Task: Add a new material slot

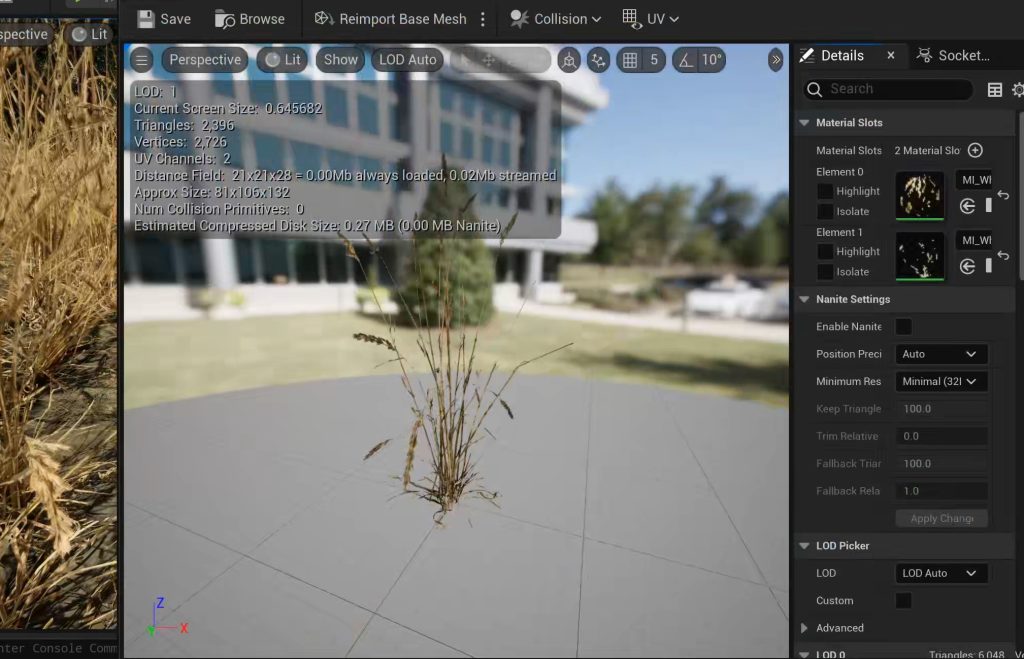Action: pyautogui.click(x=975, y=150)
